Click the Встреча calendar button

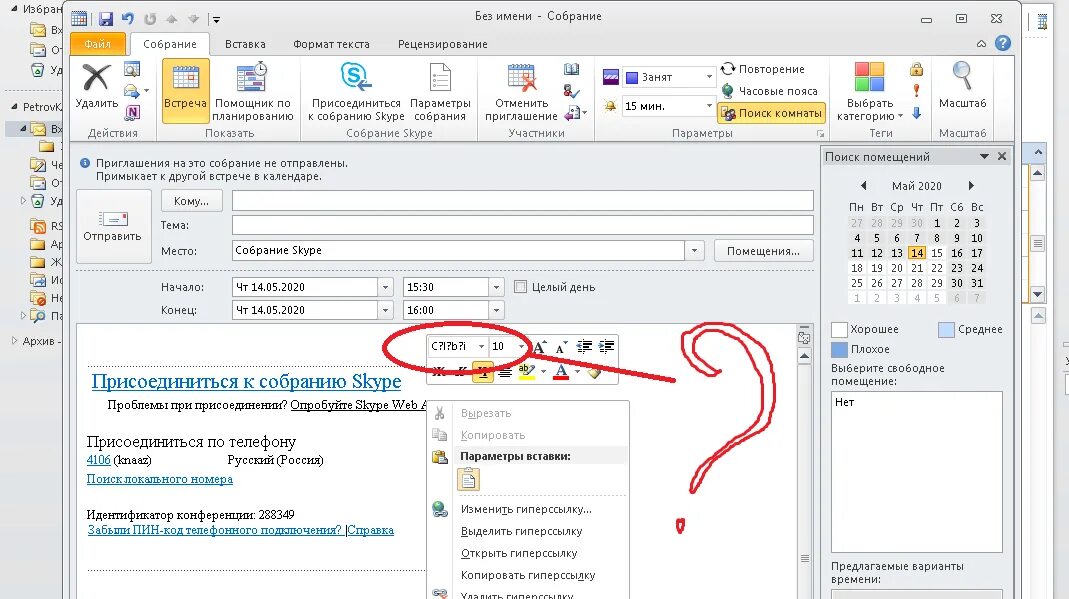click(185, 90)
